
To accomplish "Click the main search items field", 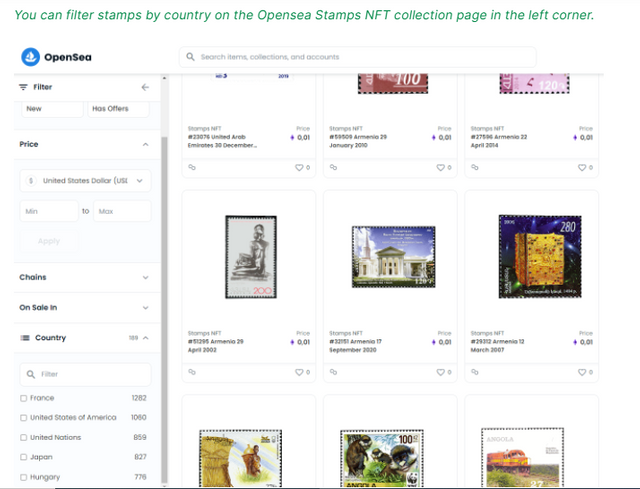I will coord(358,57).
